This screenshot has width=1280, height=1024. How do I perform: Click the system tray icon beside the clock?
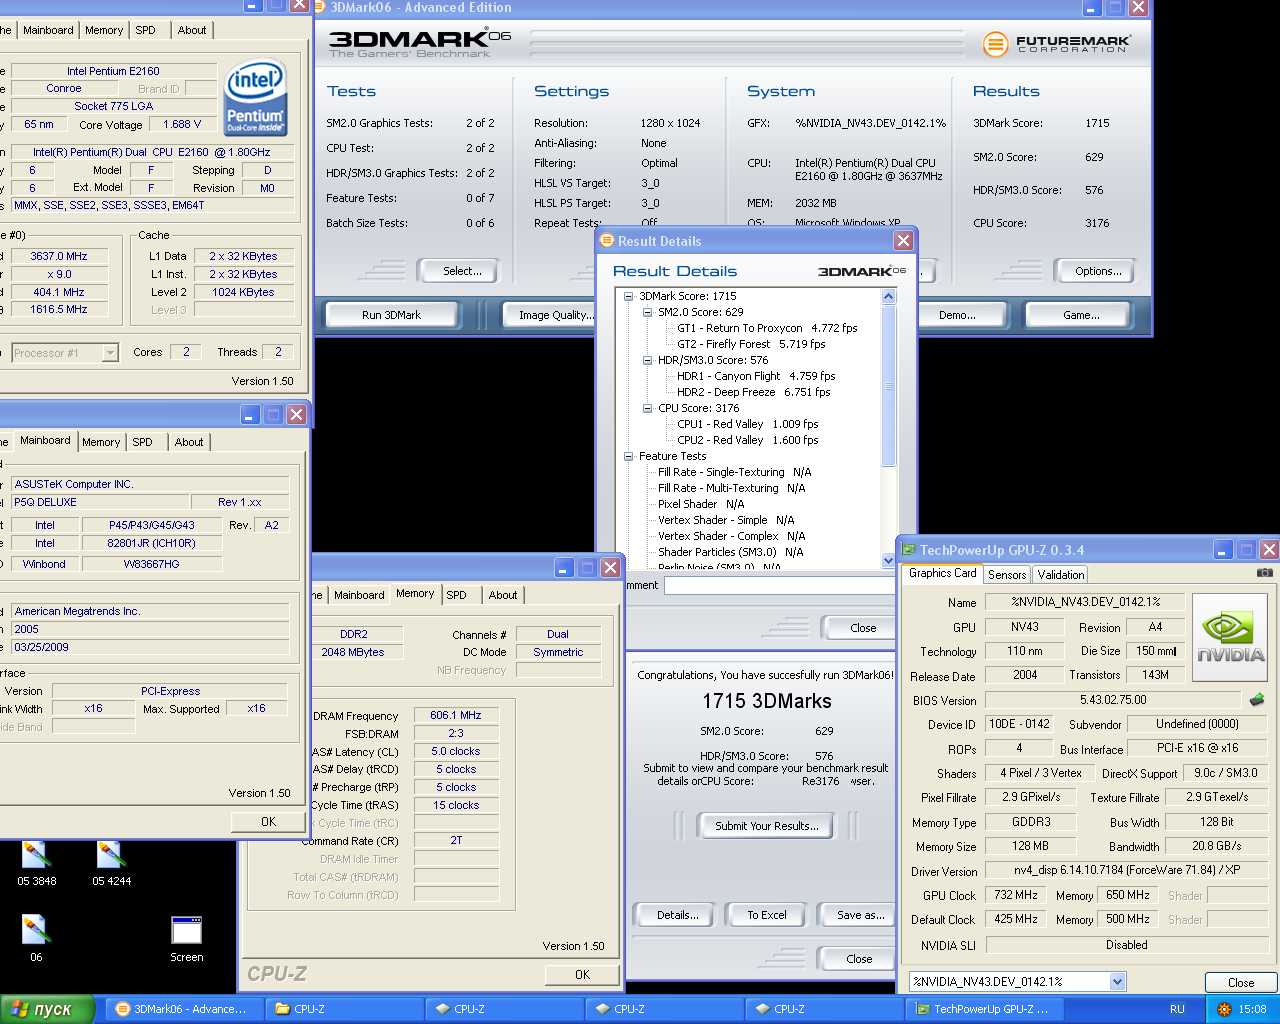tap(1224, 1009)
